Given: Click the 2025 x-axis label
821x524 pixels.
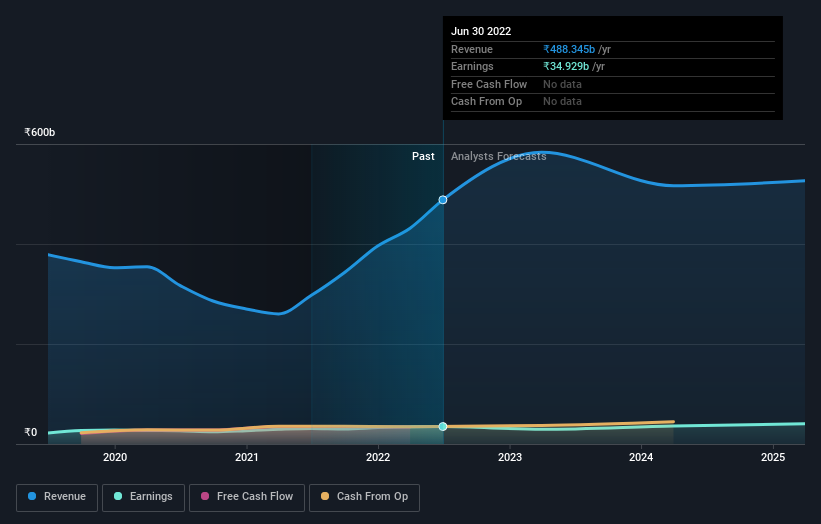Looking at the screenshot, I should pyautogui.click(x=773, y=458).
